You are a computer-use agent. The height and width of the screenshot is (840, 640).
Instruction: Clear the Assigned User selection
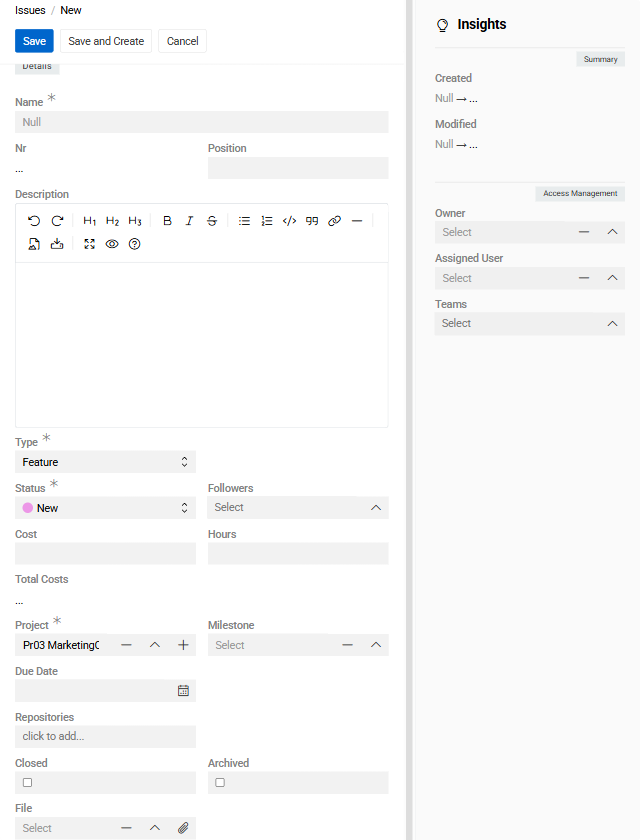[x=584, y=278]
